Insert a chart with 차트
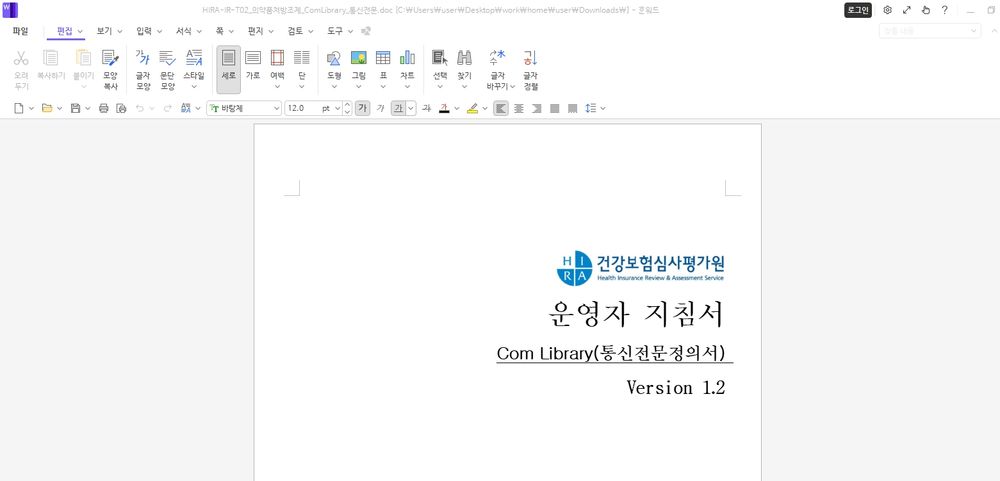The height and width of the screenshot is (481, 1000). [407, 70]
